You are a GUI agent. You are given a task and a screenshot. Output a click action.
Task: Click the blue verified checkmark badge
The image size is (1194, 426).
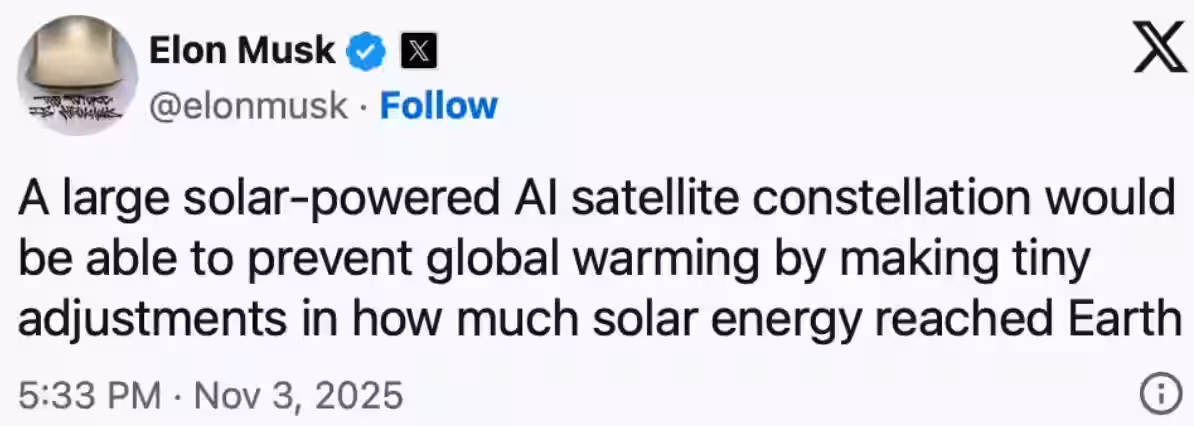pos(365,51)
